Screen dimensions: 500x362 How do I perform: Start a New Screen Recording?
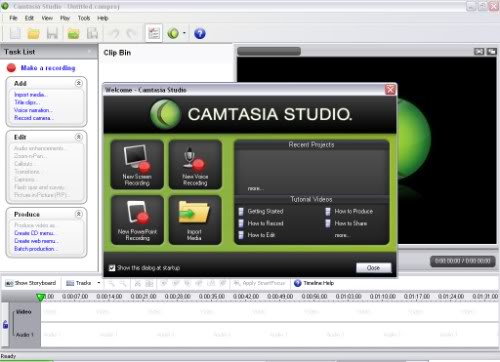pyautogui.click(x=137, y=165)
